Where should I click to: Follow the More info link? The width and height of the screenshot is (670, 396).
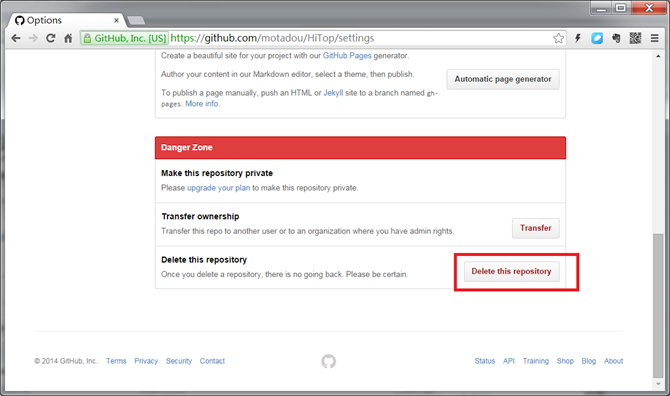tap(202, 104)
